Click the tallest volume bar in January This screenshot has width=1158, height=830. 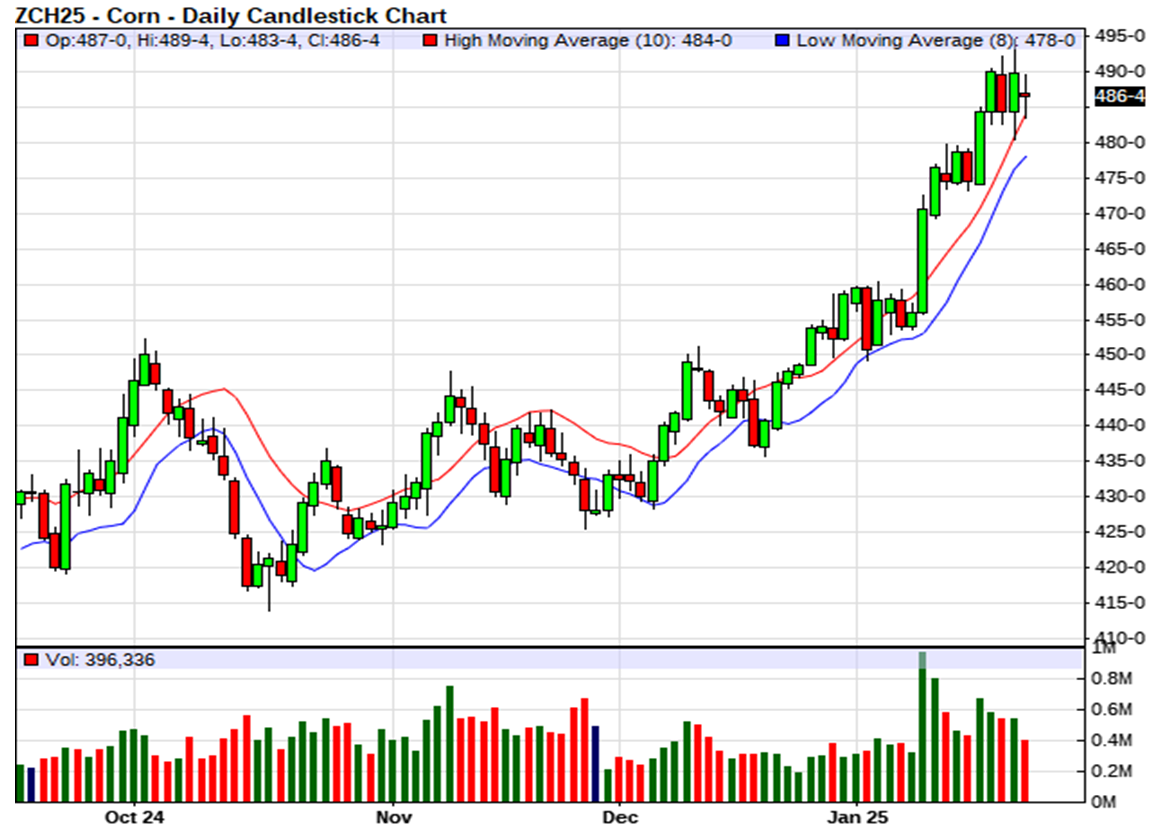coord(923,730)
